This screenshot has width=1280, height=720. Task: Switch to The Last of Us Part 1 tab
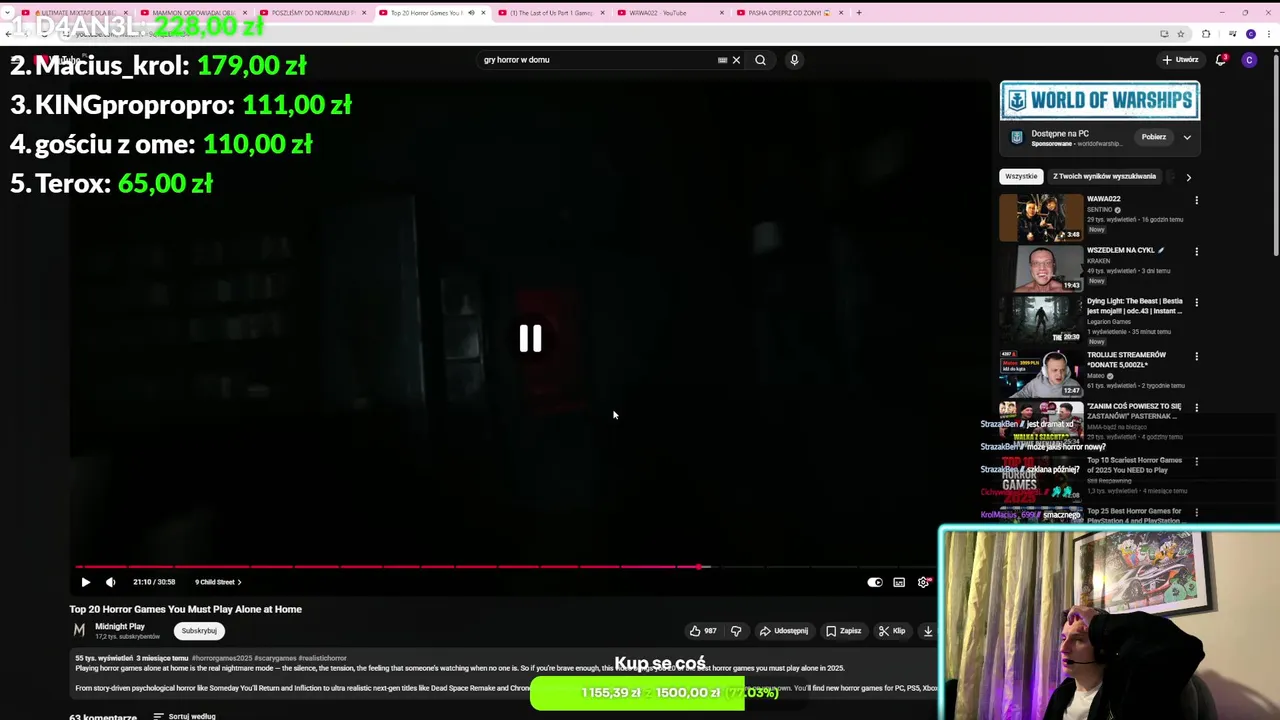tap(552, 13)
